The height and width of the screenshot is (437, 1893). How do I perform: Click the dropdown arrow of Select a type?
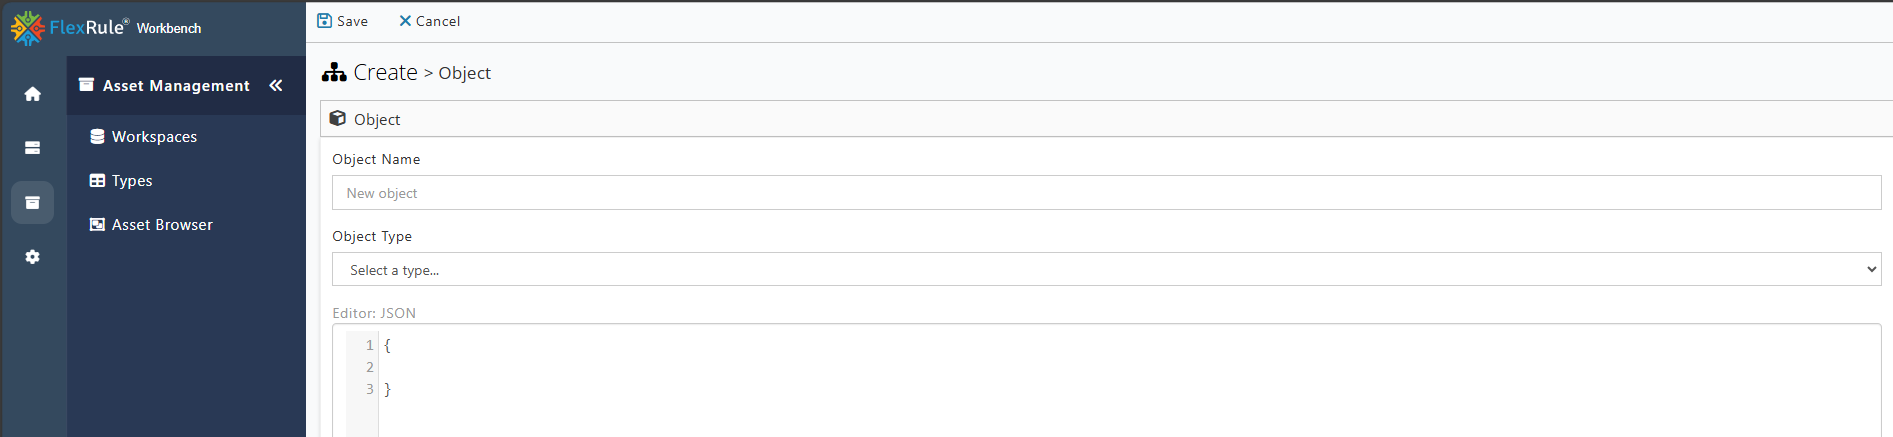point(1871,270)
